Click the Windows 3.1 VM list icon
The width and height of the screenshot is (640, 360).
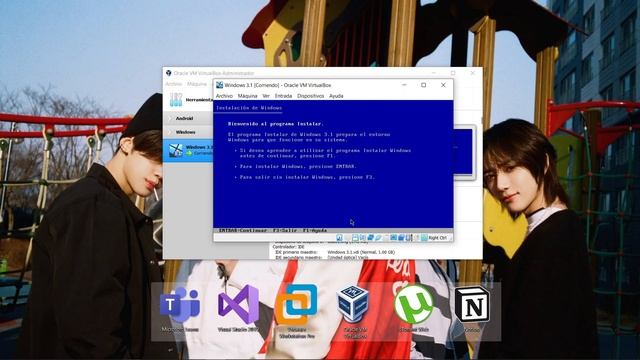176,150
